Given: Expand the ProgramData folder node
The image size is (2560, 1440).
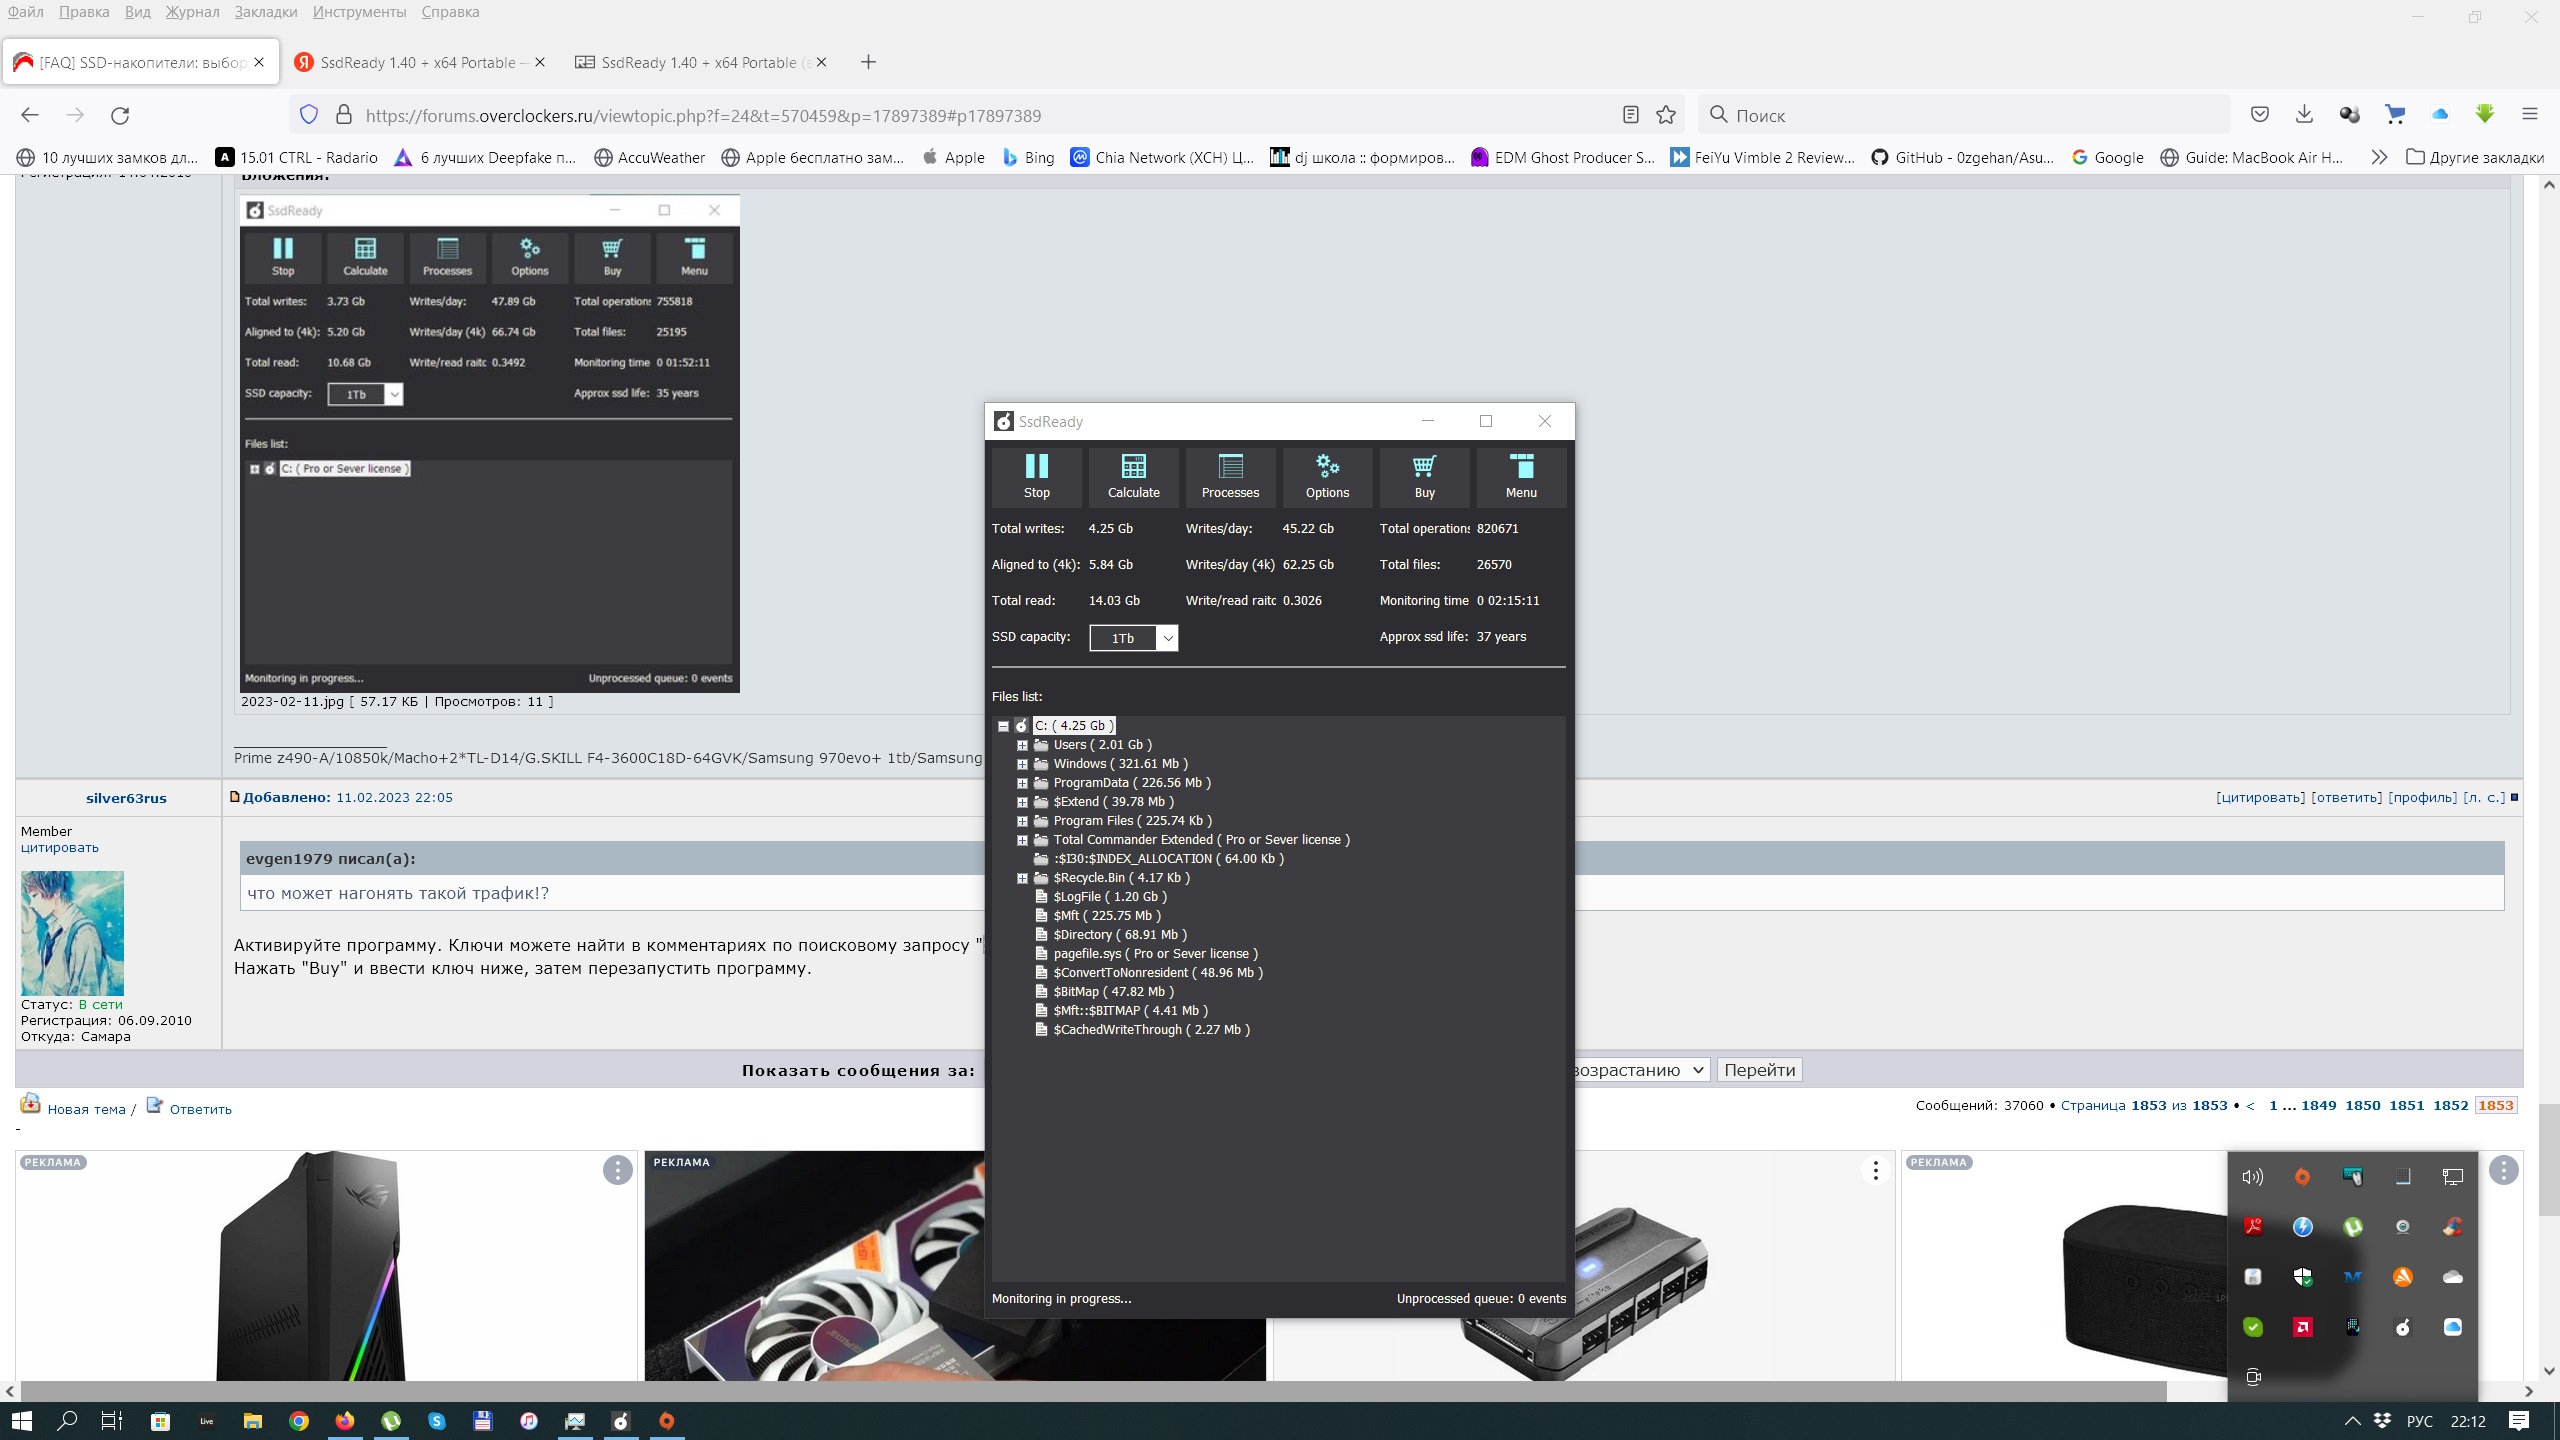Looking at the screenshot, I should (1022, 783).
